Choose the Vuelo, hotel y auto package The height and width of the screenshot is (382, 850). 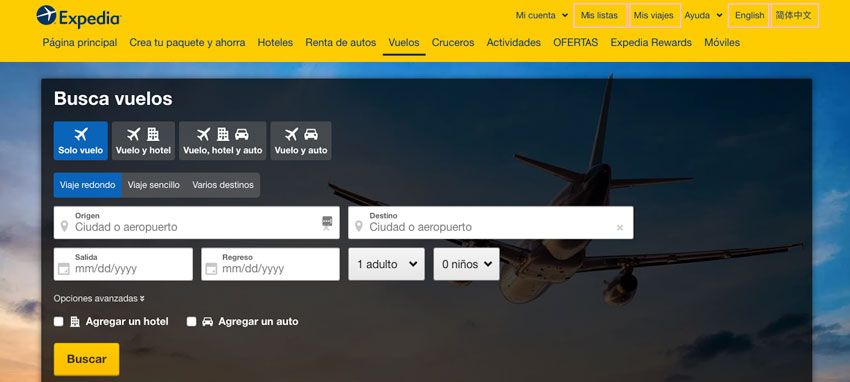pos(223,141)
